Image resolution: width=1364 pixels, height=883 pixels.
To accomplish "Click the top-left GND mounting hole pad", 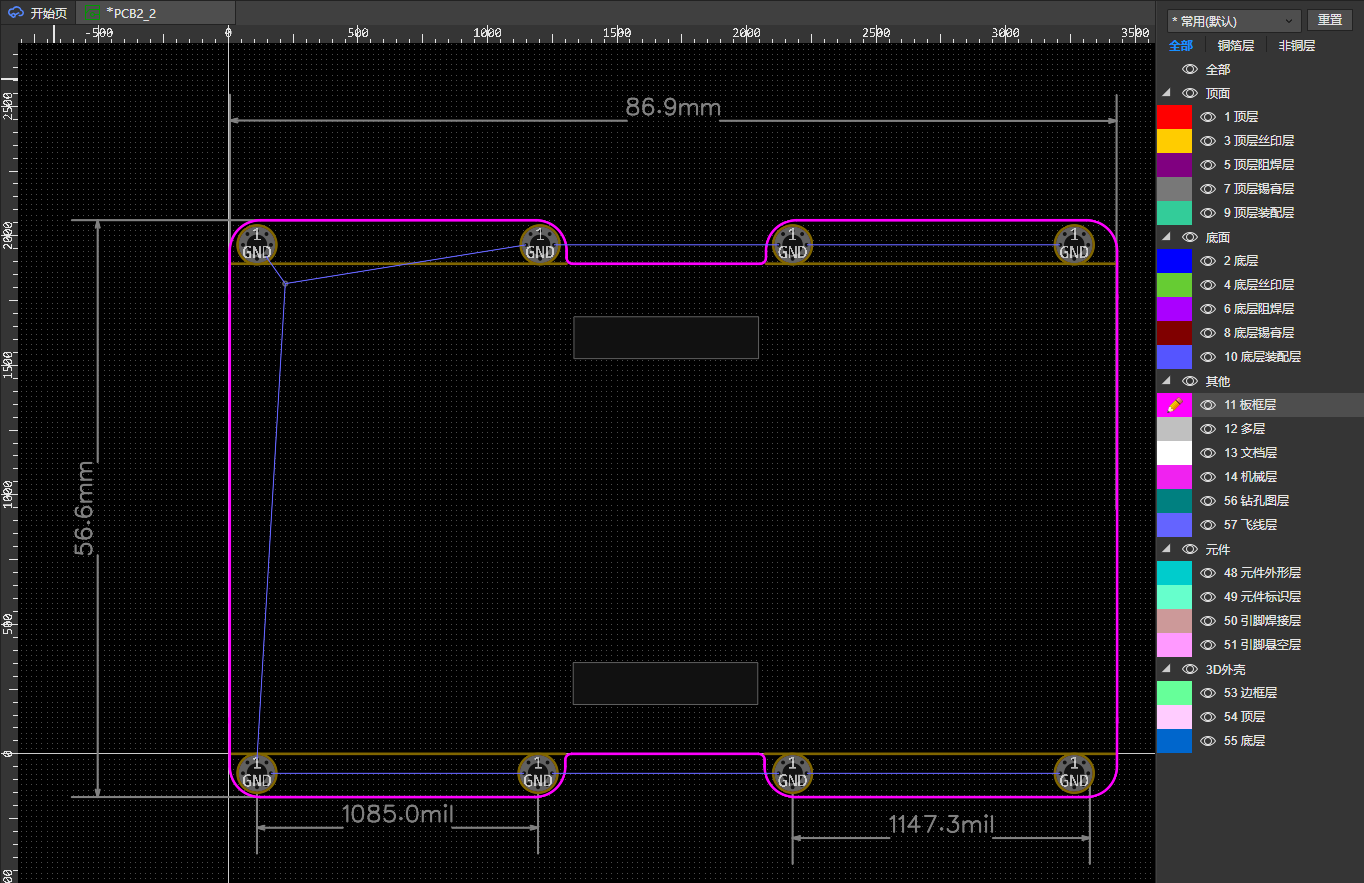I will (x=257, y=244).
